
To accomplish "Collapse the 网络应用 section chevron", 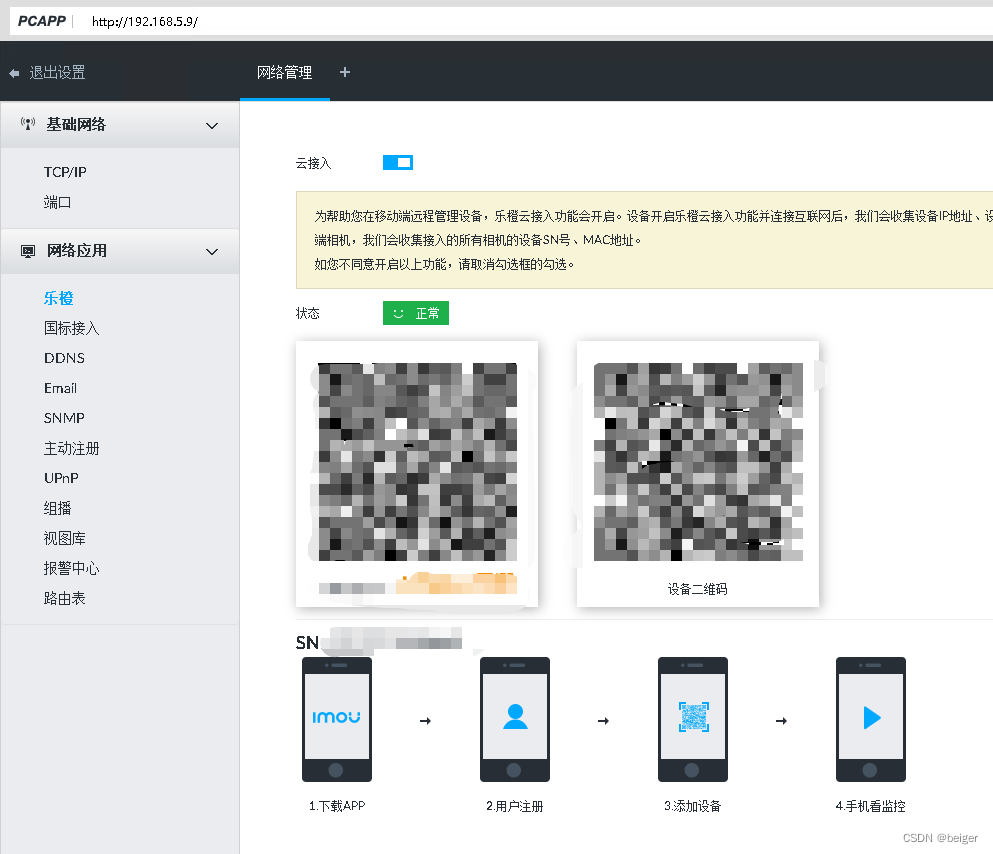I will (x=212, y=251).
